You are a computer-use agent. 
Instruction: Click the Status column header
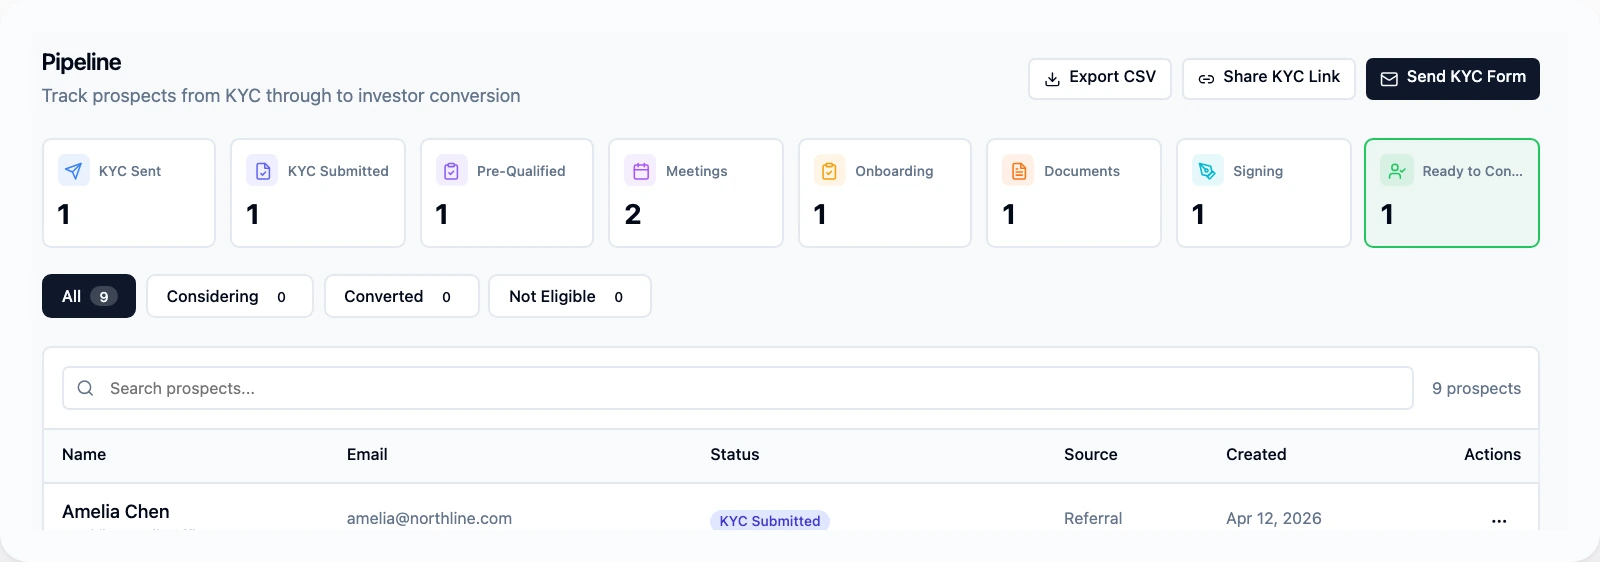[x=735, y=454]
